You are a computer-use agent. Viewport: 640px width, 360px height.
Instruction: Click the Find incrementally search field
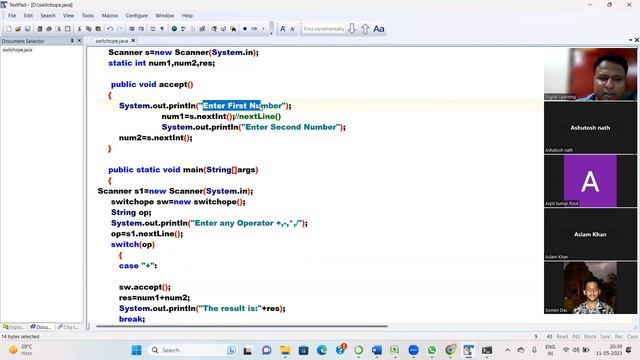[x=324, y=29]
